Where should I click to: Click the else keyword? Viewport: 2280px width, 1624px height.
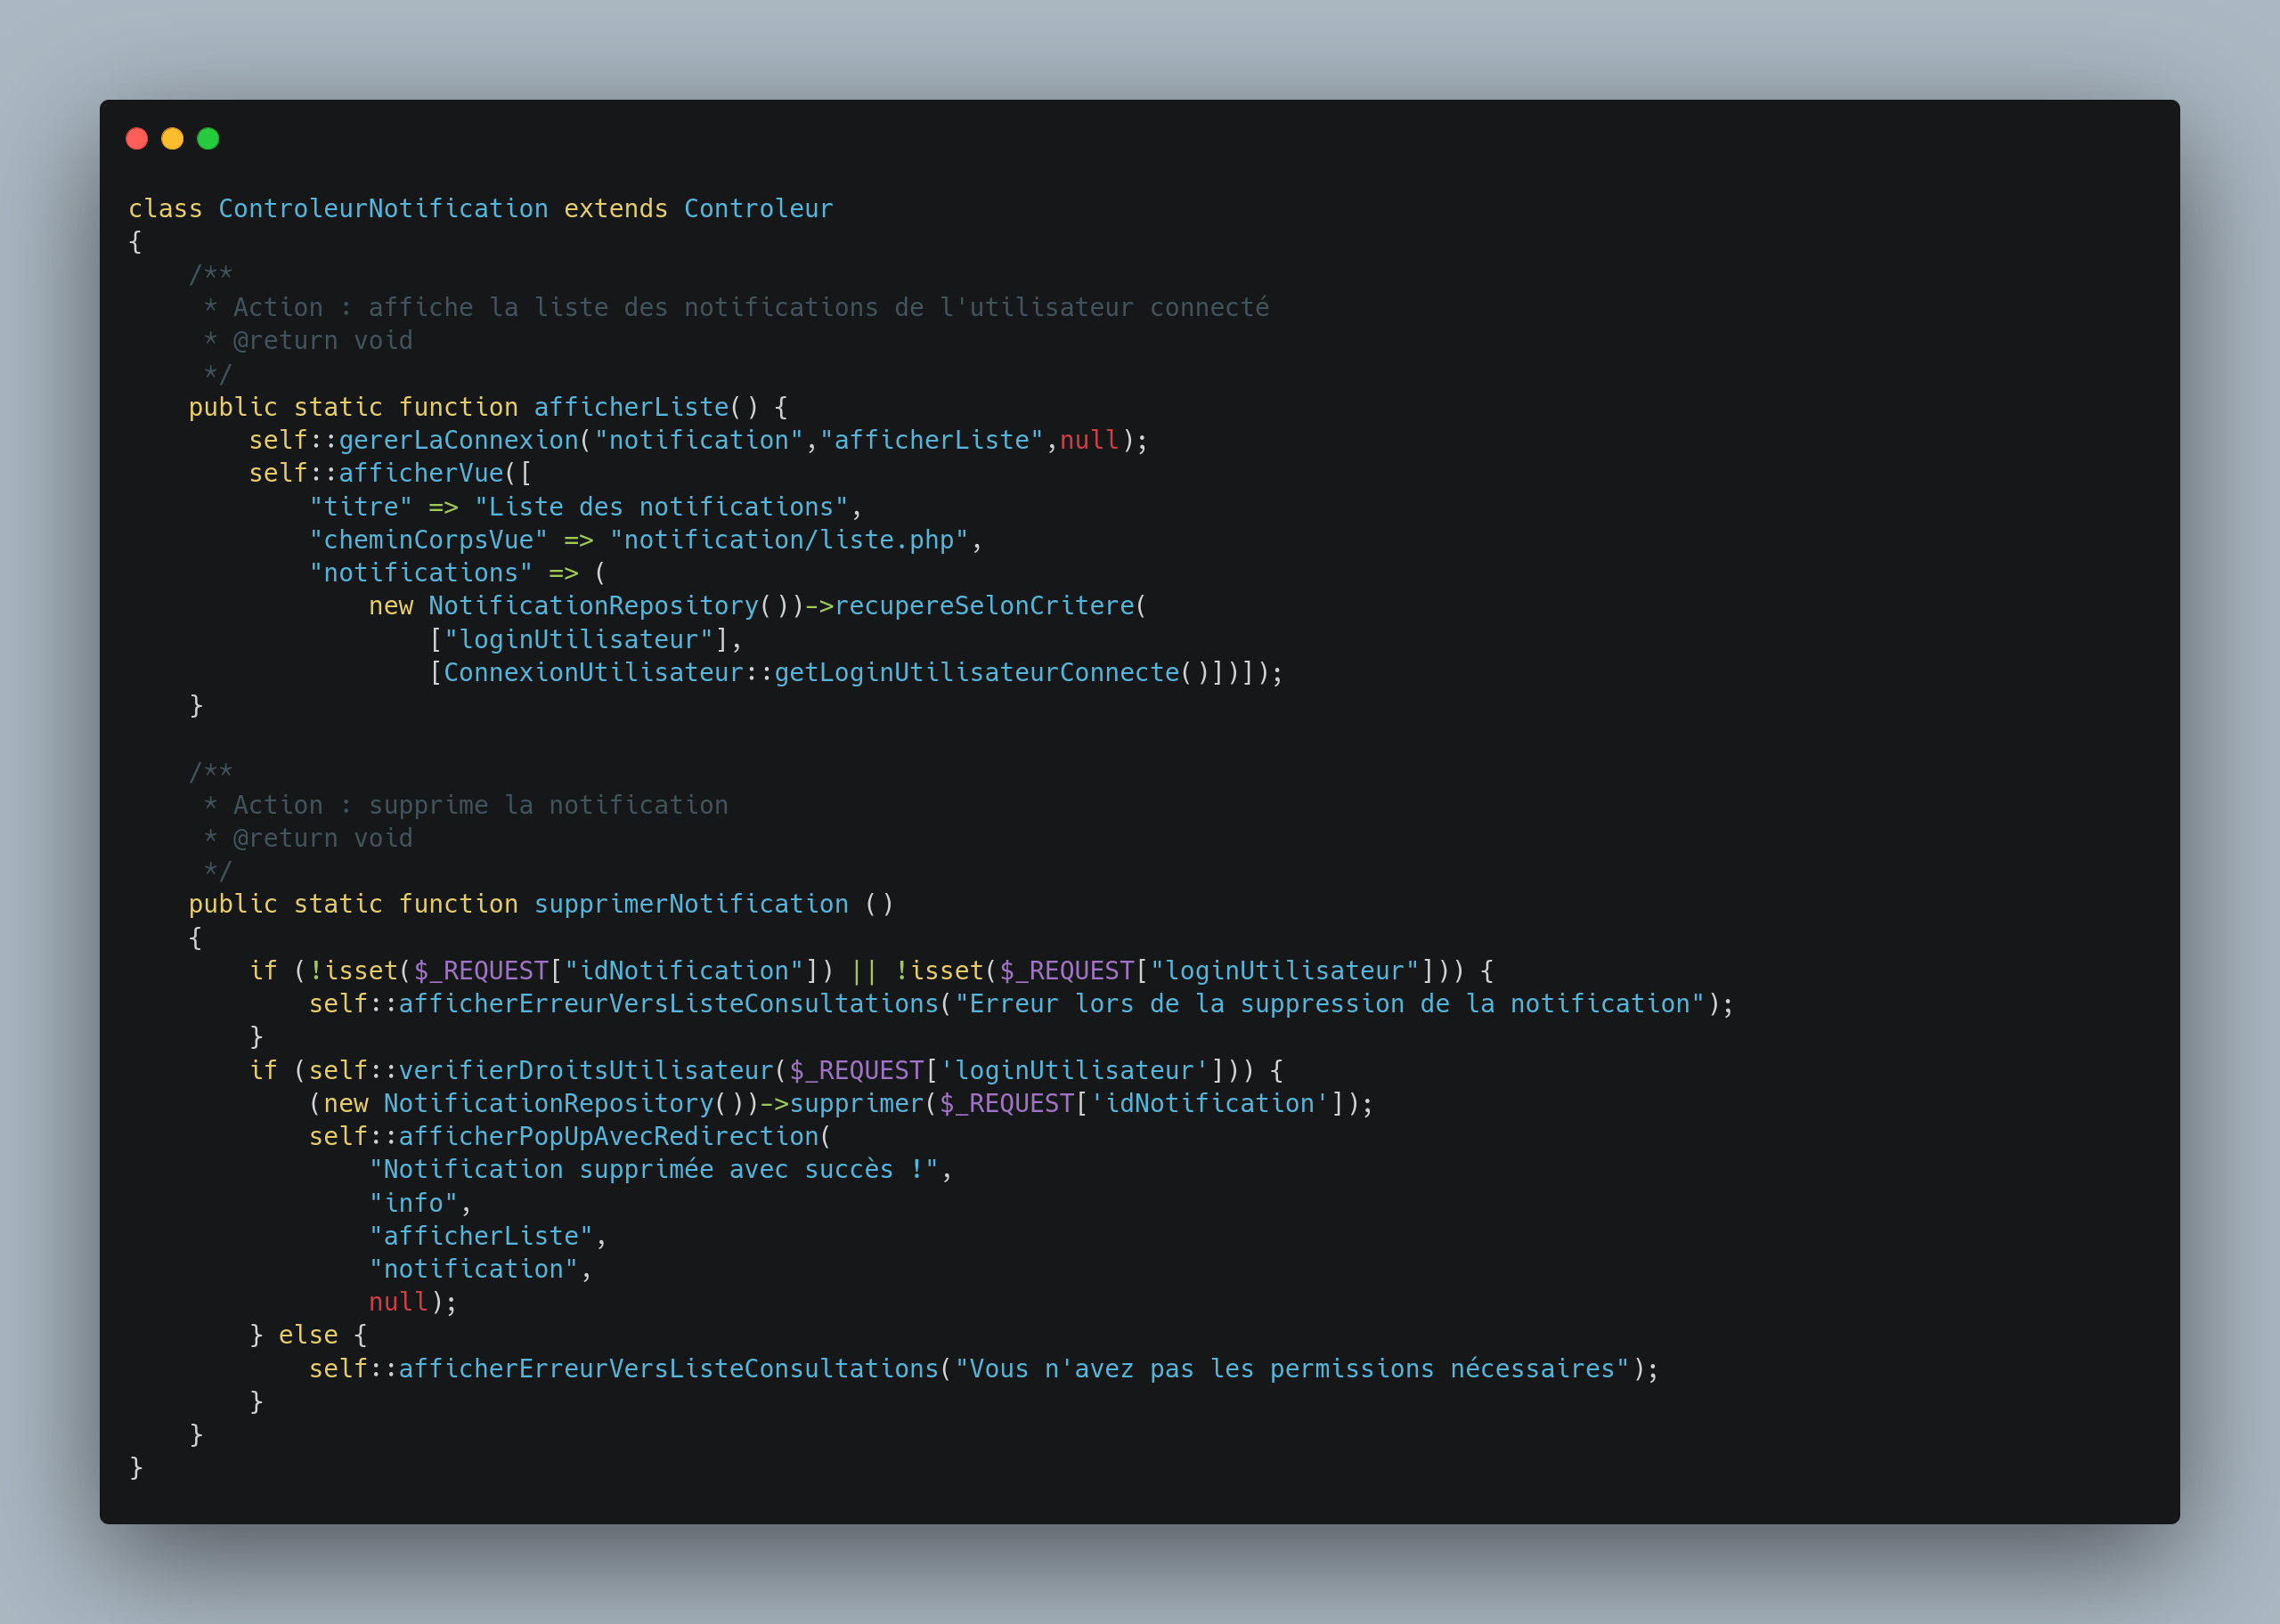(x=308, y=1335)
